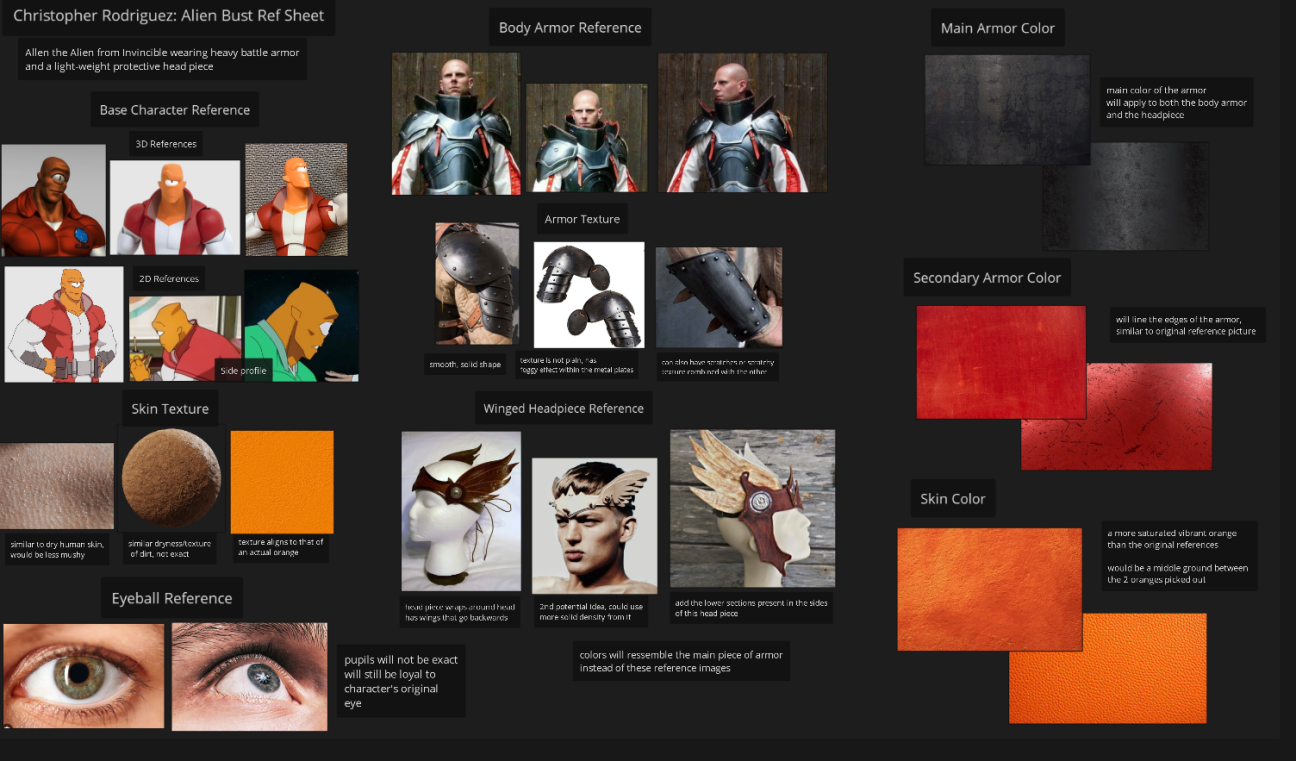
Task: Click the 'Body Armor Reference' heading
Action: tap(570, 28)
